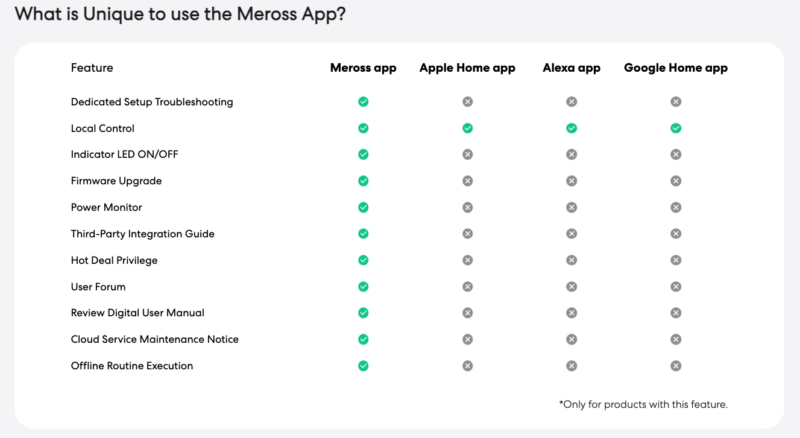Click Meross app check for Indicator LED ON/OFF
Image resolution: width=800 pixels, height=438 pixels.
tap(363, 155)
